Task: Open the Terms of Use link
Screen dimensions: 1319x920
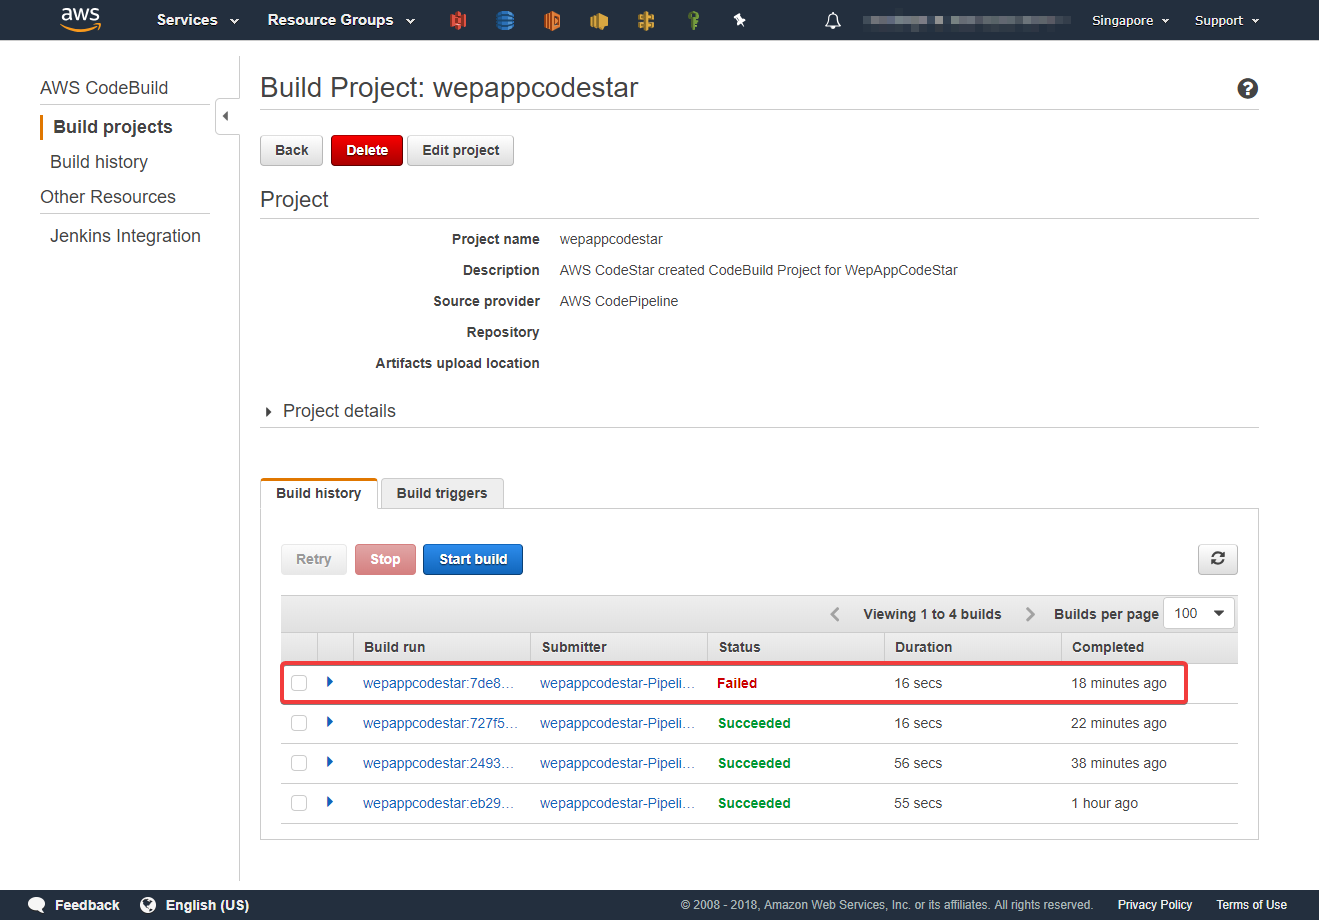Action: click(1252, 905)
